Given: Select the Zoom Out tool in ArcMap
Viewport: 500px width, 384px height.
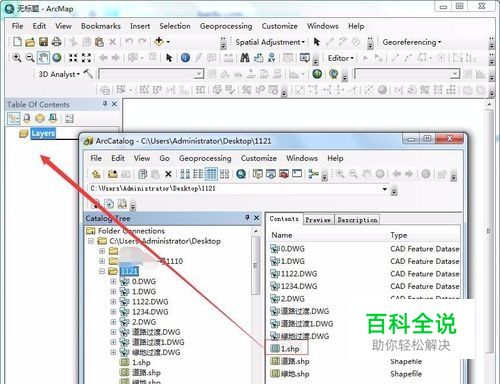Looking at the screenshot, I should click(30, 58).
